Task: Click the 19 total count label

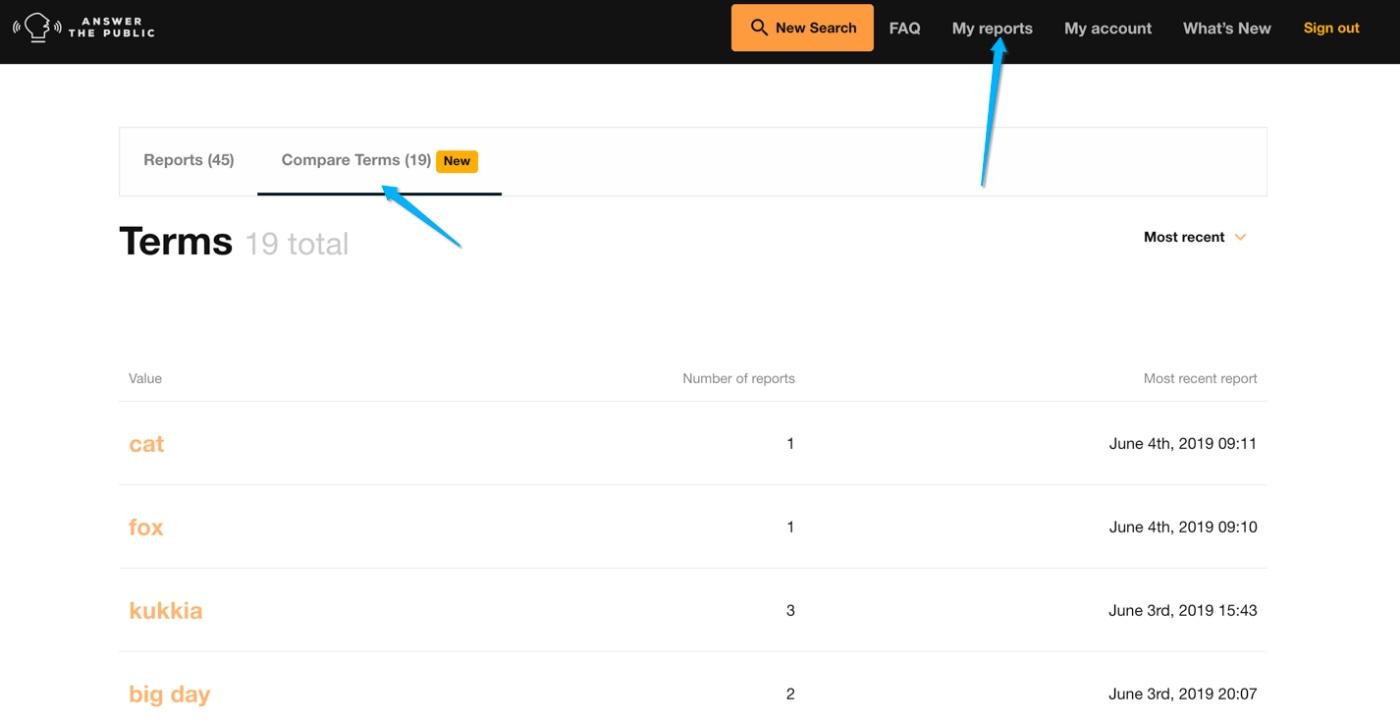Action: pyautogui.click(x=297, y=244)
